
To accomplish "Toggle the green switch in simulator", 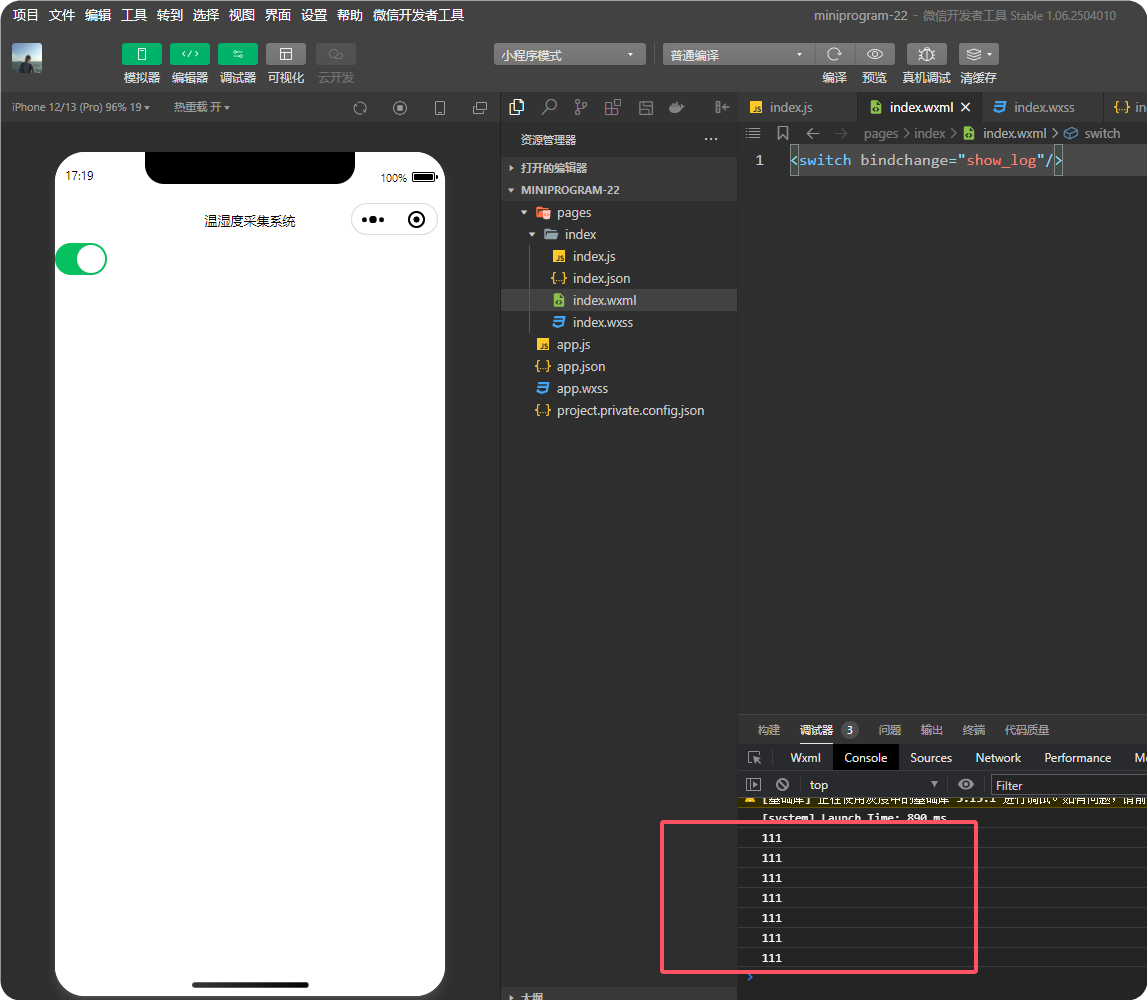I will coord(81,259).
